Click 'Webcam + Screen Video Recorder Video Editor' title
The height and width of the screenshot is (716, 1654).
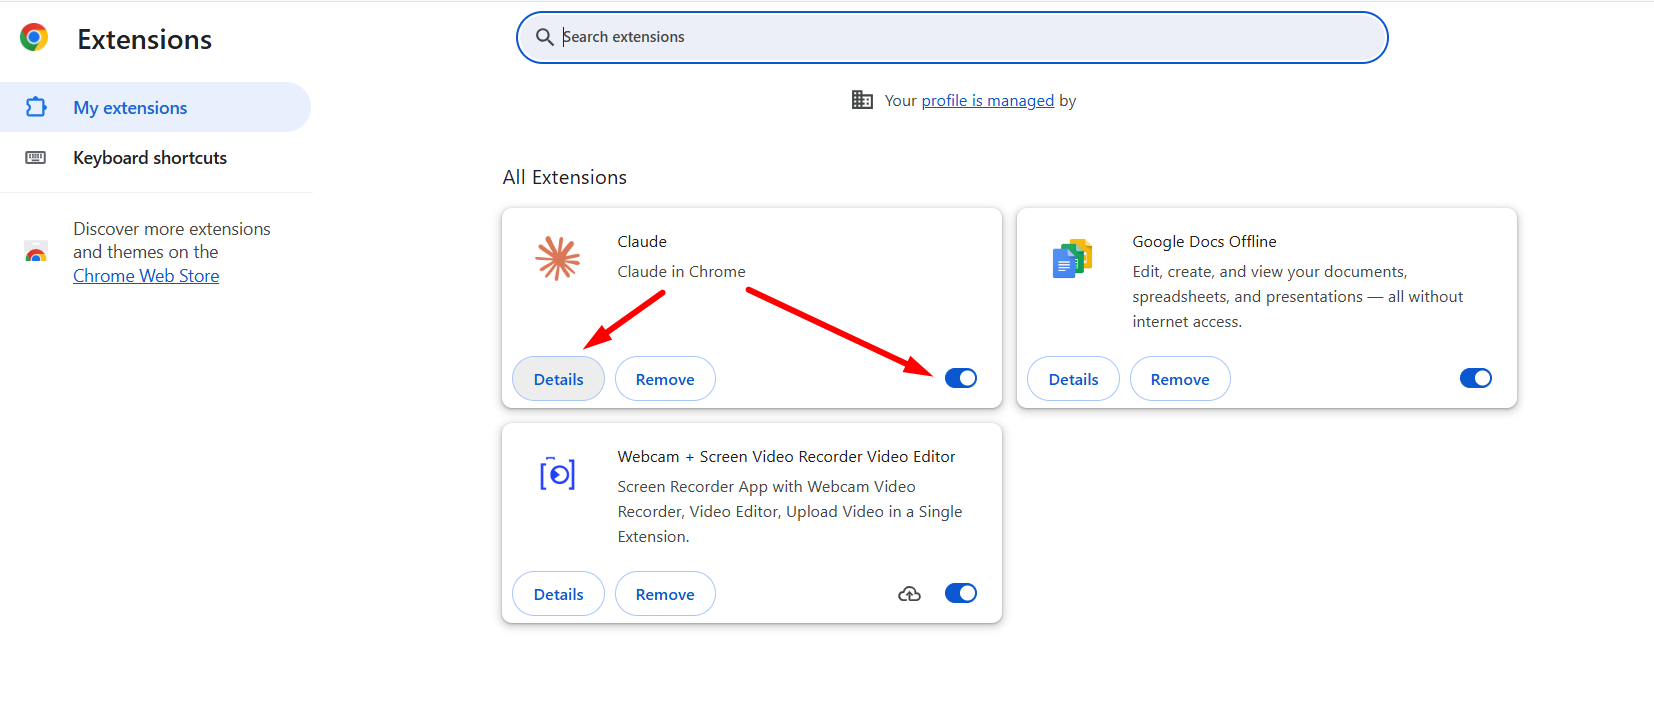(786, 456)
